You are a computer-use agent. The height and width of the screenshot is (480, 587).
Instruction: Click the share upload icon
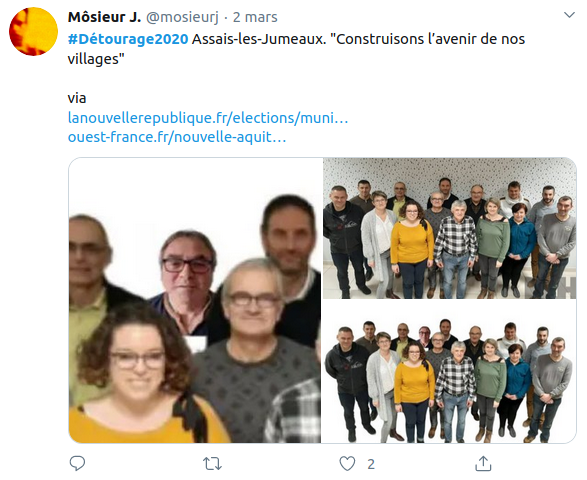483,464
